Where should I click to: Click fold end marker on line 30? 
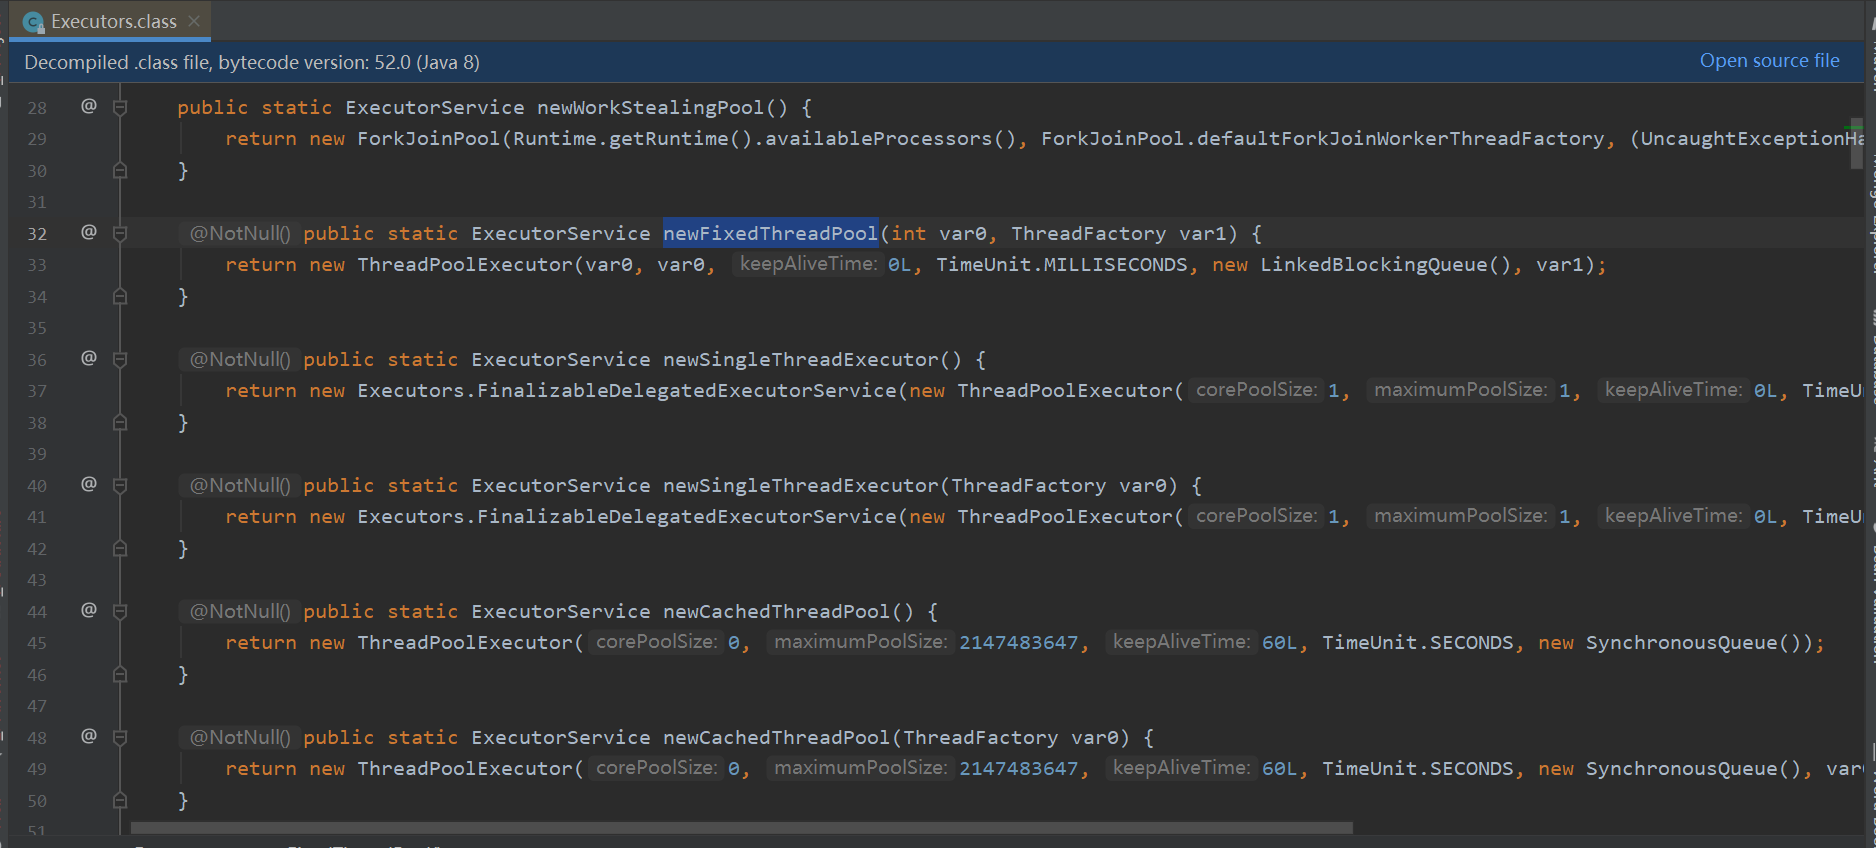point(120,170)
